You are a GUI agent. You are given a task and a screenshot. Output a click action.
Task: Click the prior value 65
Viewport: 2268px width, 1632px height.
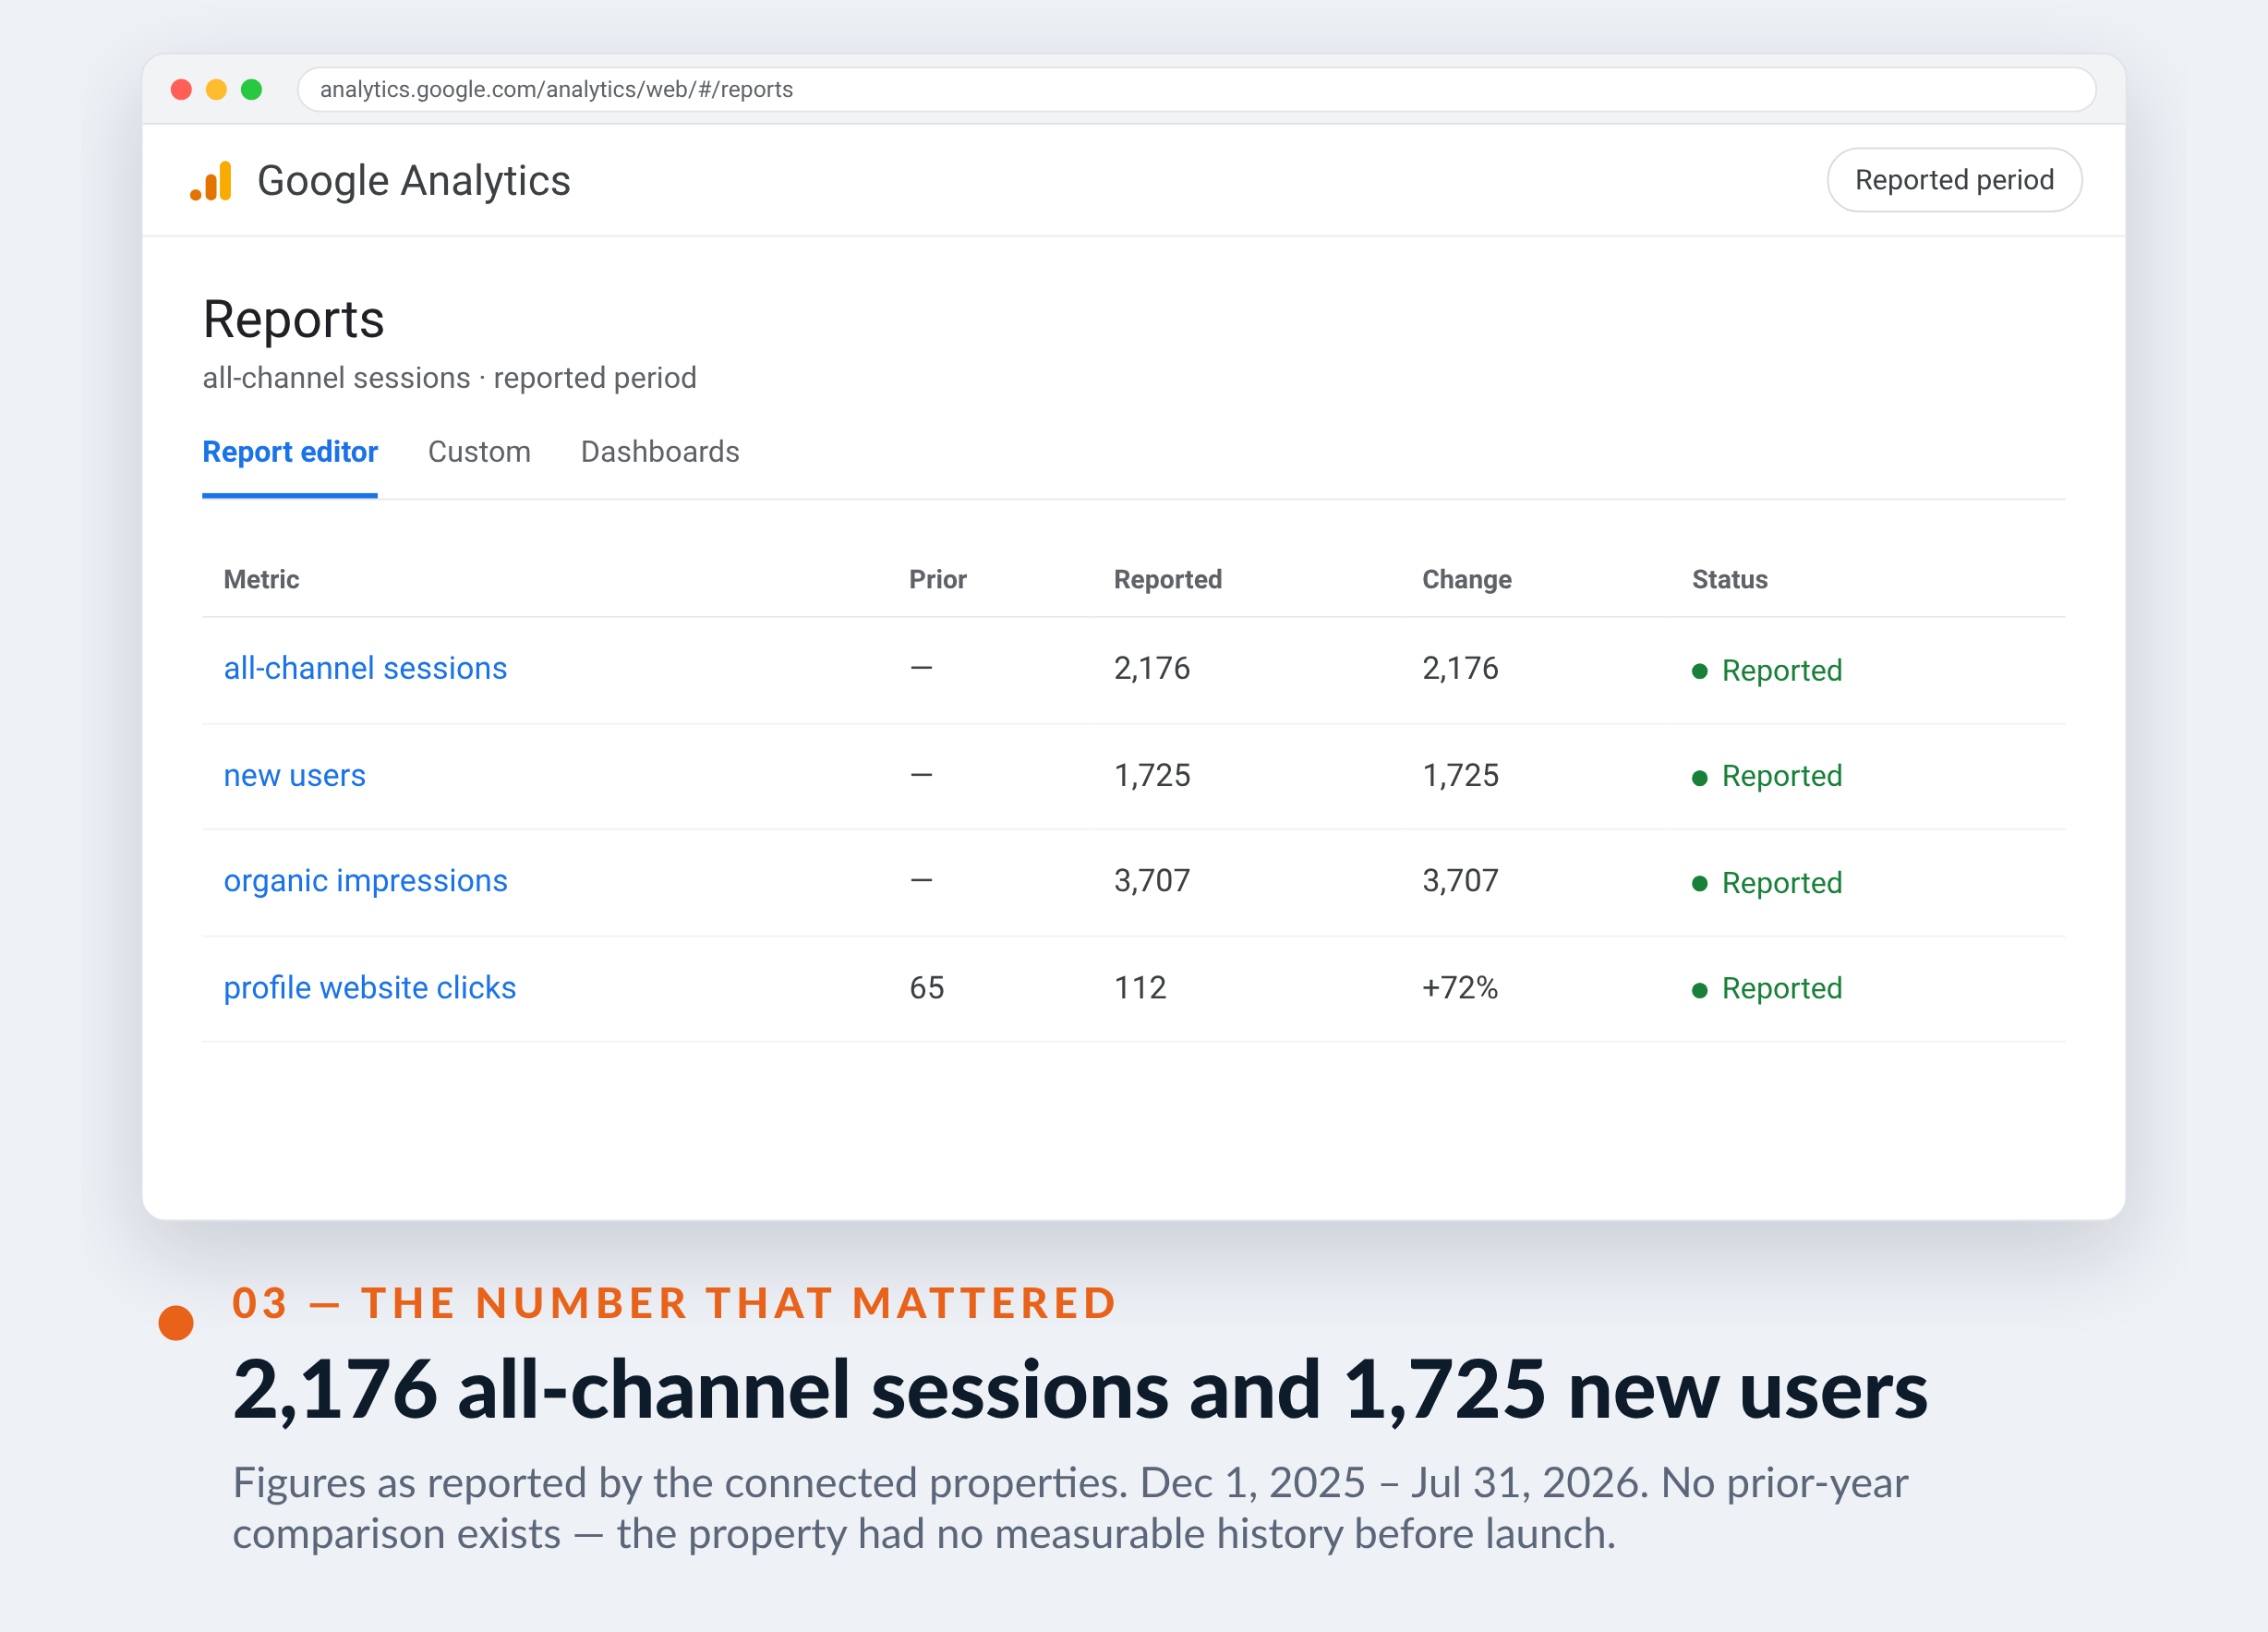(x=926, y=988)
